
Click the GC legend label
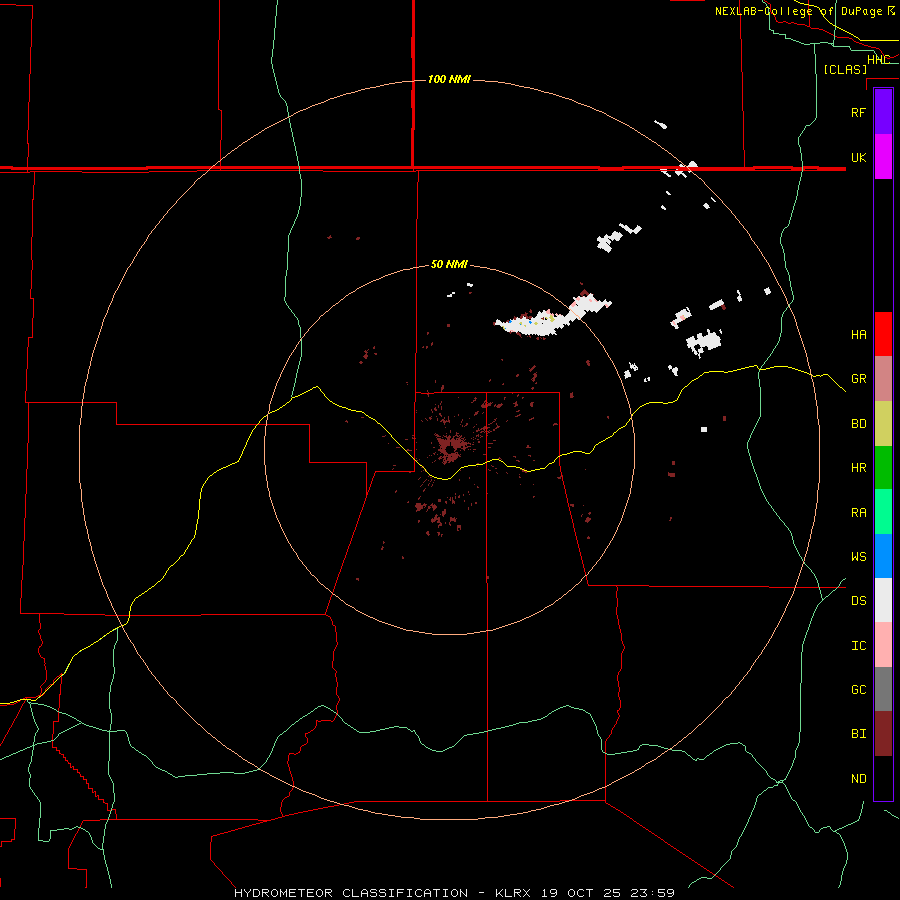(858, 690)
